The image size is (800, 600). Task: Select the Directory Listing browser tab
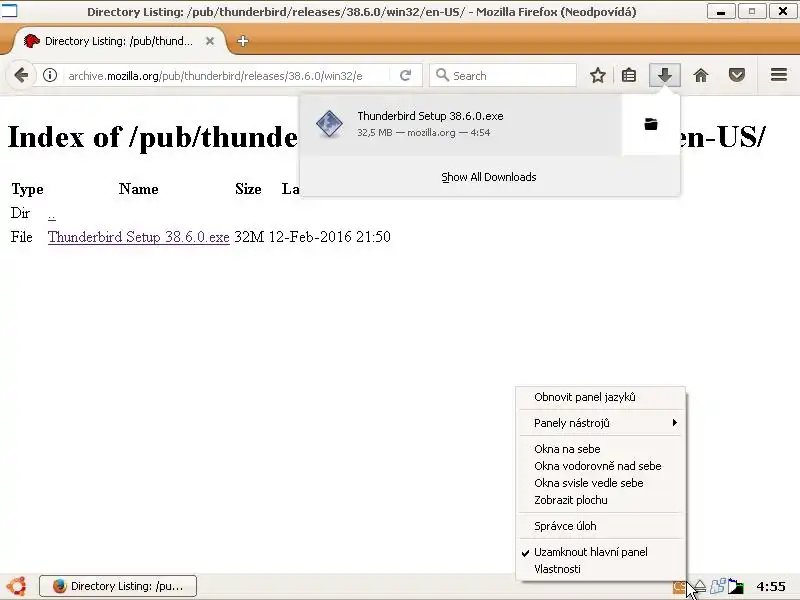click(x=119, y=41)
